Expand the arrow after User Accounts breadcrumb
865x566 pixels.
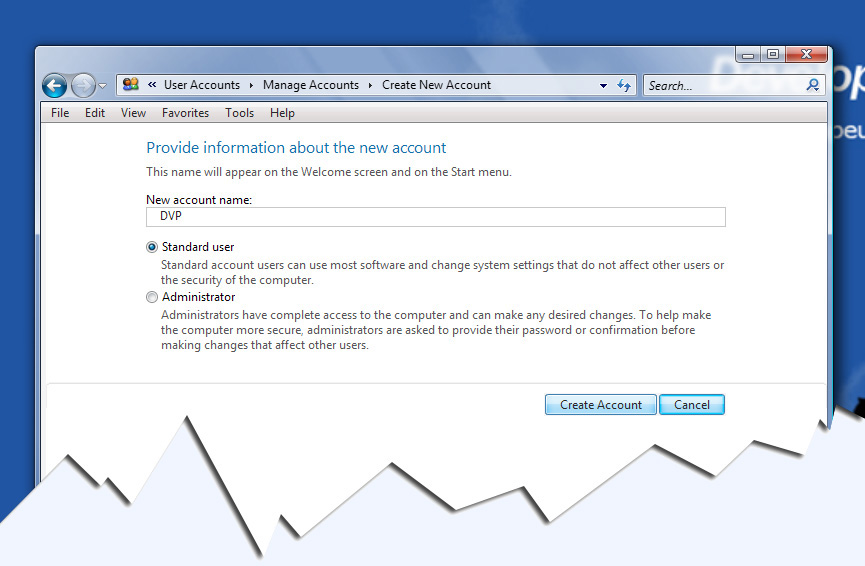point(251,86)
